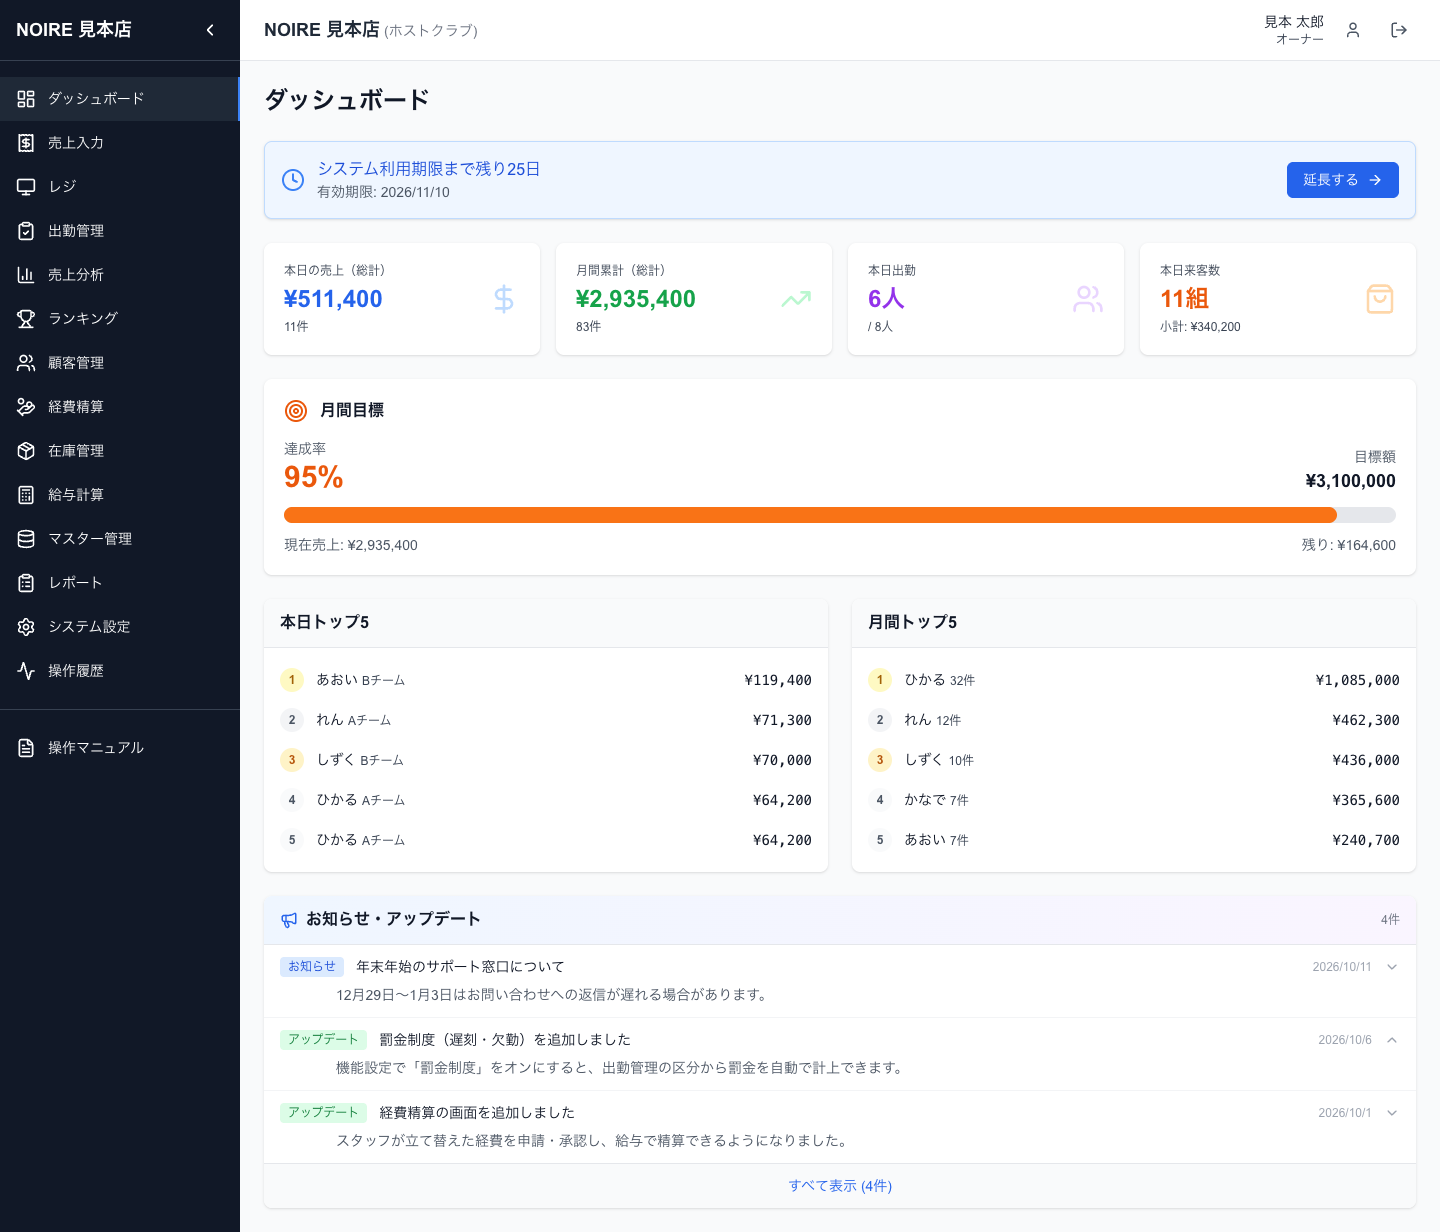Screen dimensions: 1440x1232
Task: Click the 延長する button
Action: point(1342,180)
